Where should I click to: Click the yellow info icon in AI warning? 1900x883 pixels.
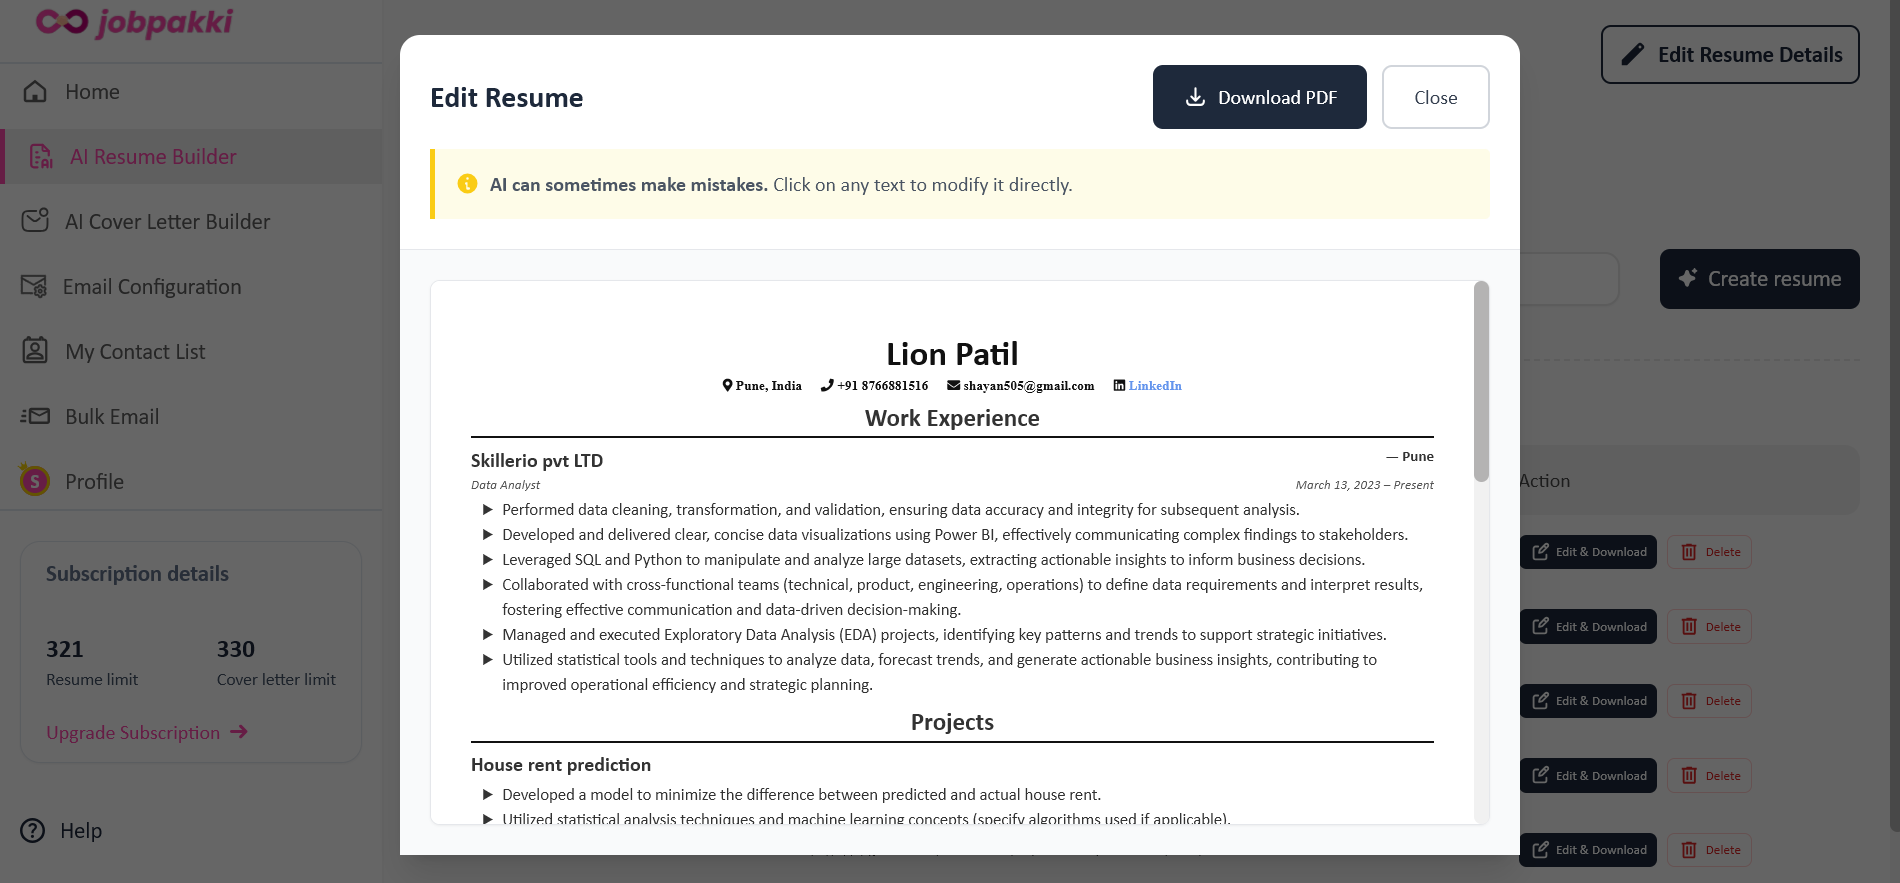tap(467, 184)
